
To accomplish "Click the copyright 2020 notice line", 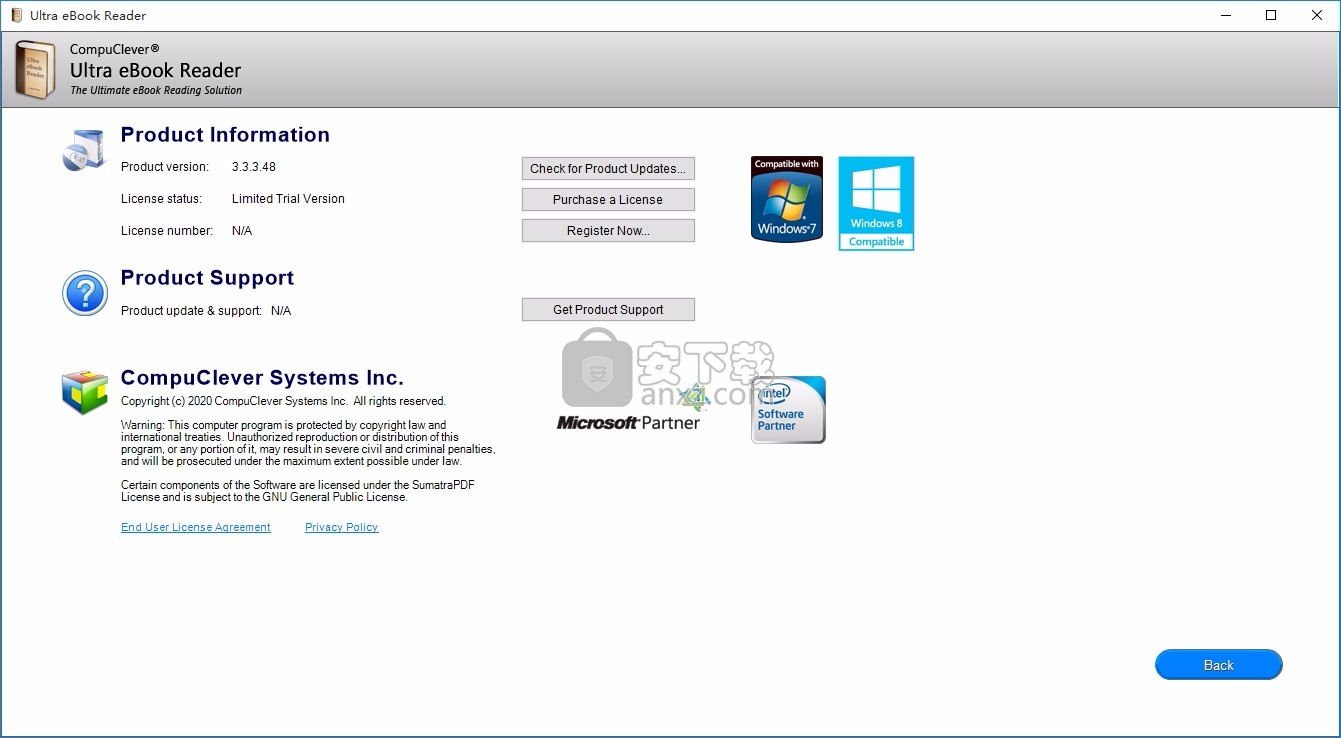I will [x=283, y=401].
